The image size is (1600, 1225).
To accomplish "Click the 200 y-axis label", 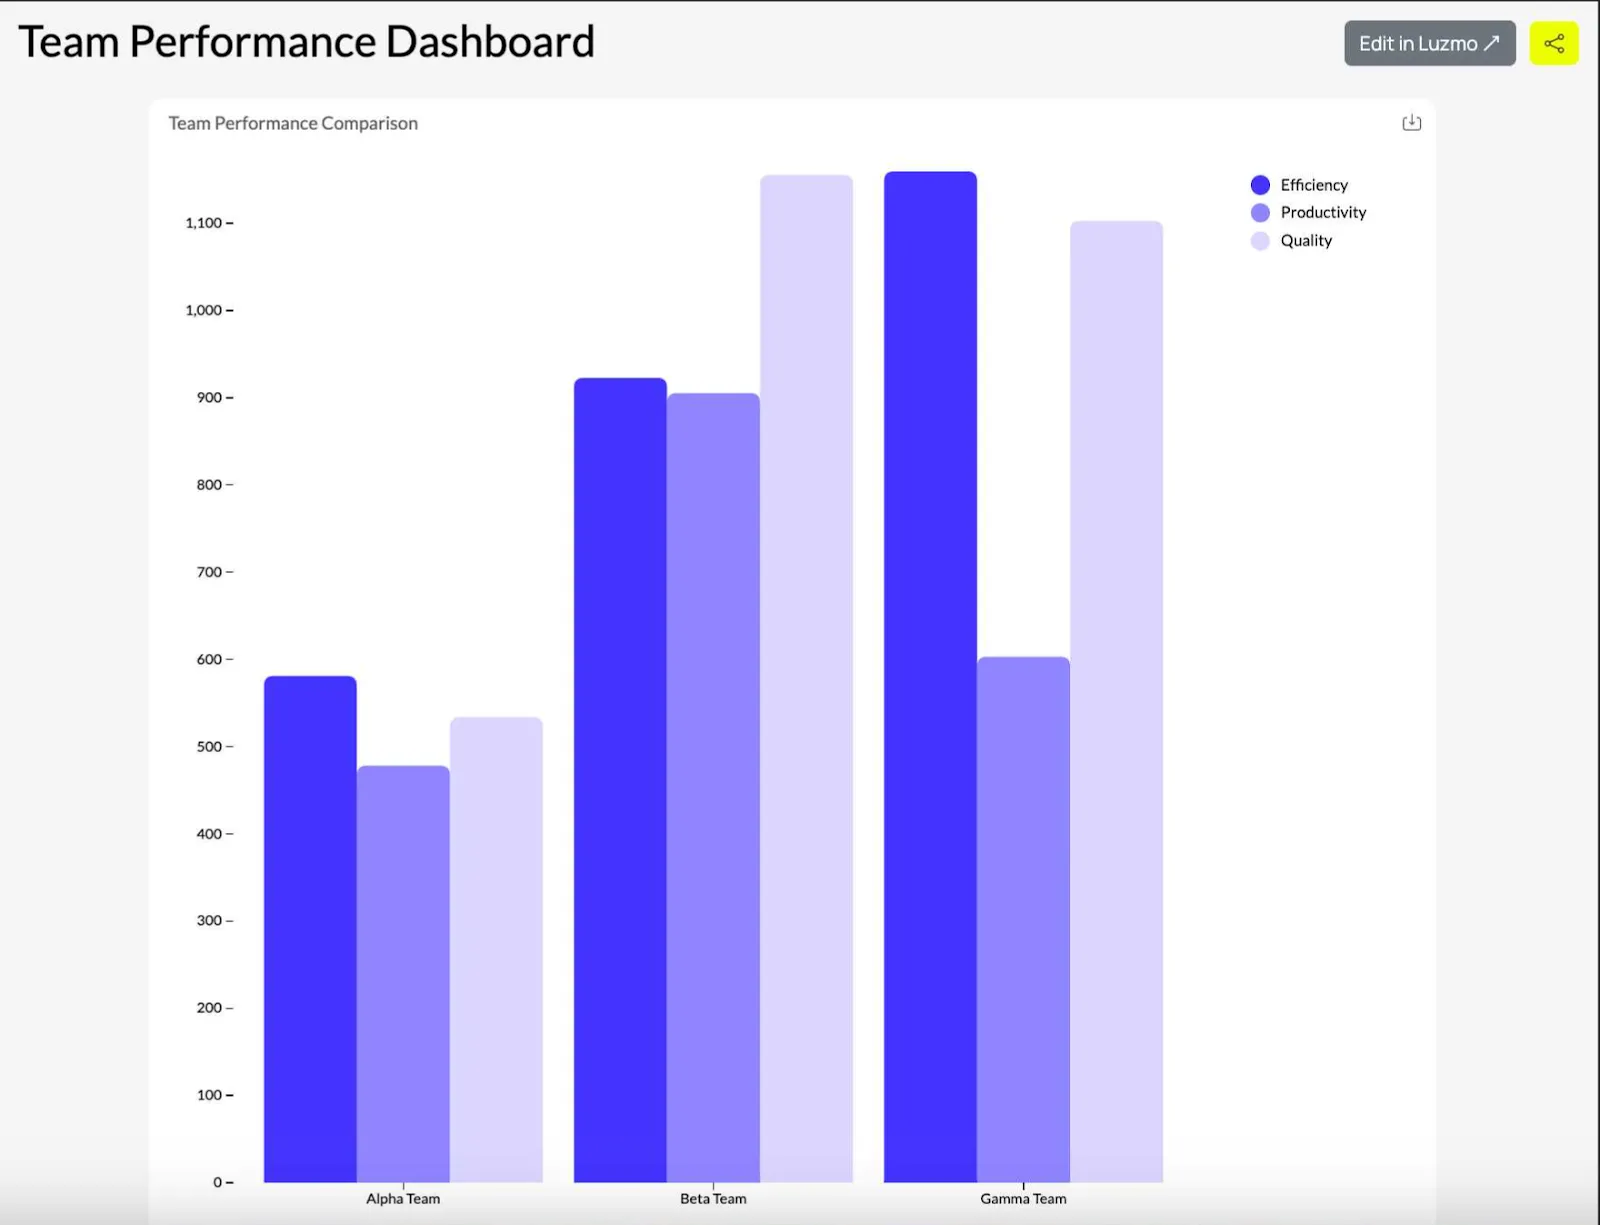I will point(209,1008).
